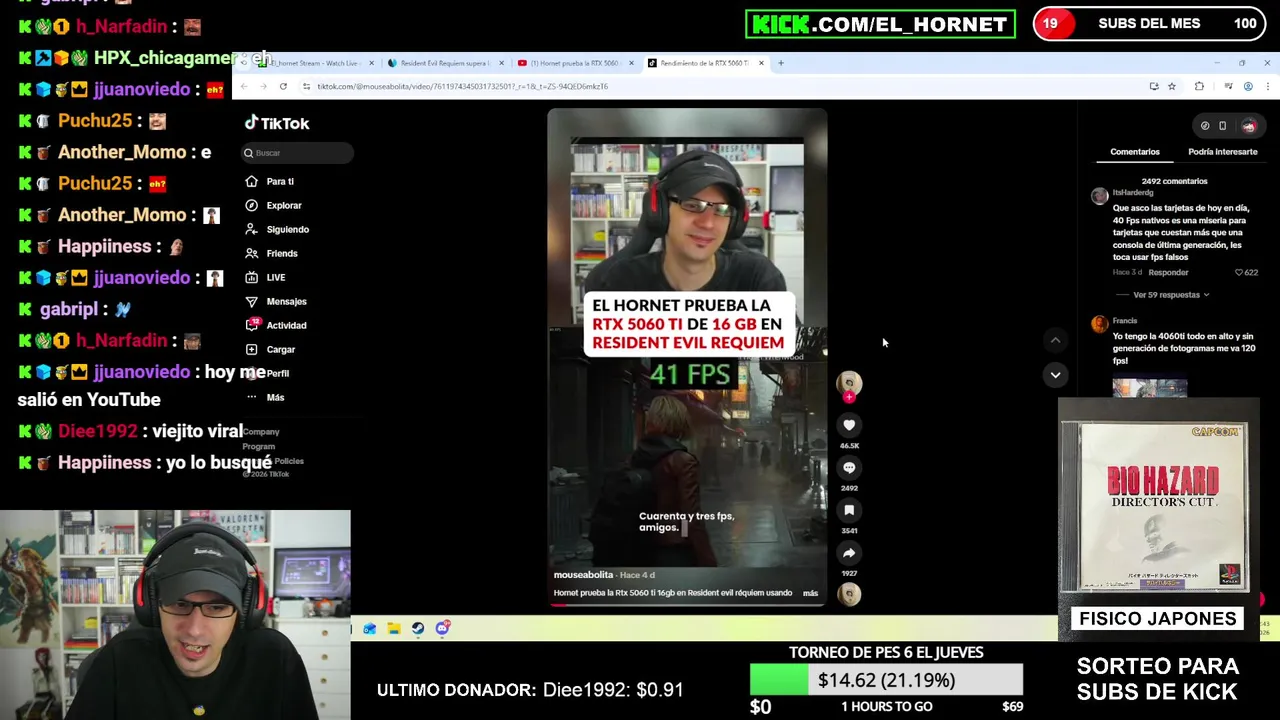Screen dimensions: 1280x720
Task: Go to Explorar in TikTok sidebar
Action: (x=284, y=206)
